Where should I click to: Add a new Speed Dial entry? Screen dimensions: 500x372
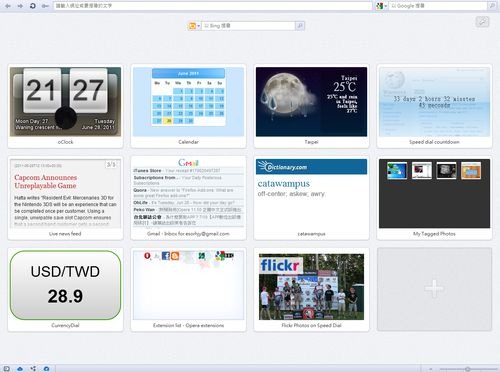pos(434,289)
